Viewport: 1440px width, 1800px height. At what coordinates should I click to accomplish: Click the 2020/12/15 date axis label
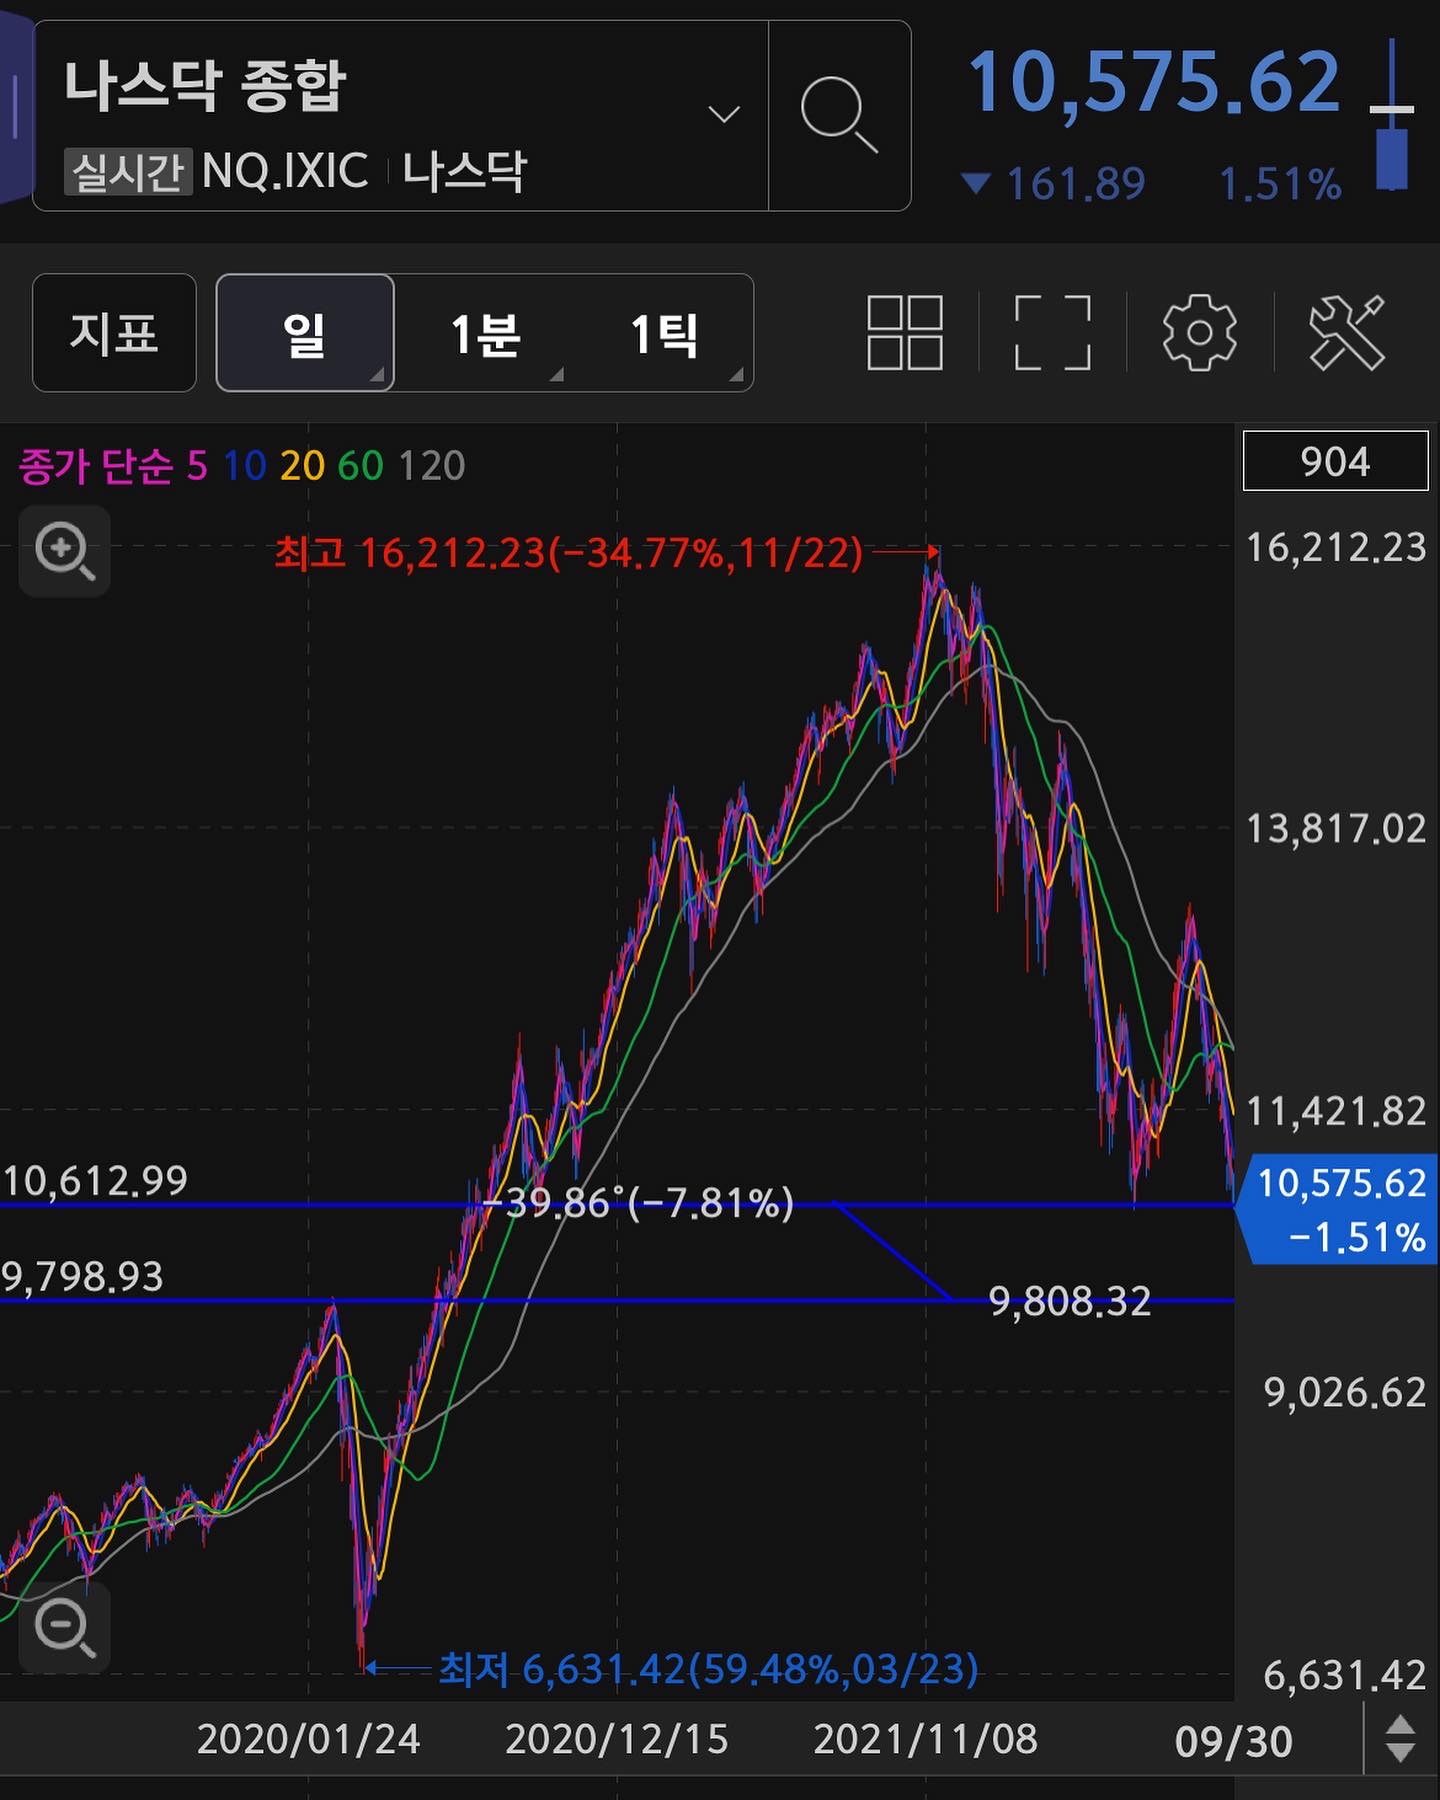[x=617, y=1739]
